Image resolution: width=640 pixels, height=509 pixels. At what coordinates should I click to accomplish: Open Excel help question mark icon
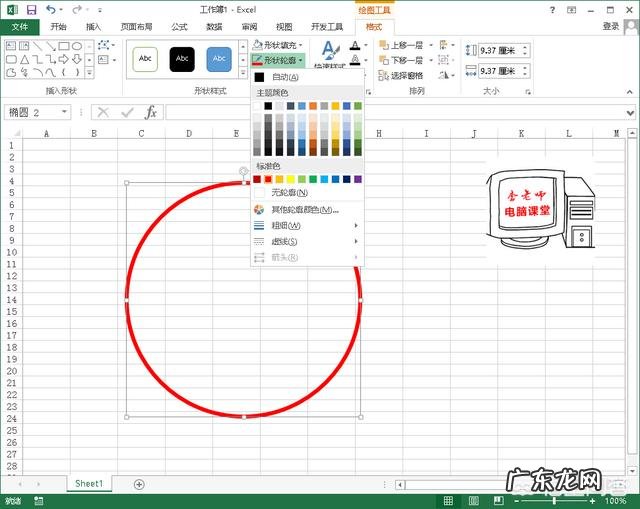pyautogui.click(x=552, y=10)
